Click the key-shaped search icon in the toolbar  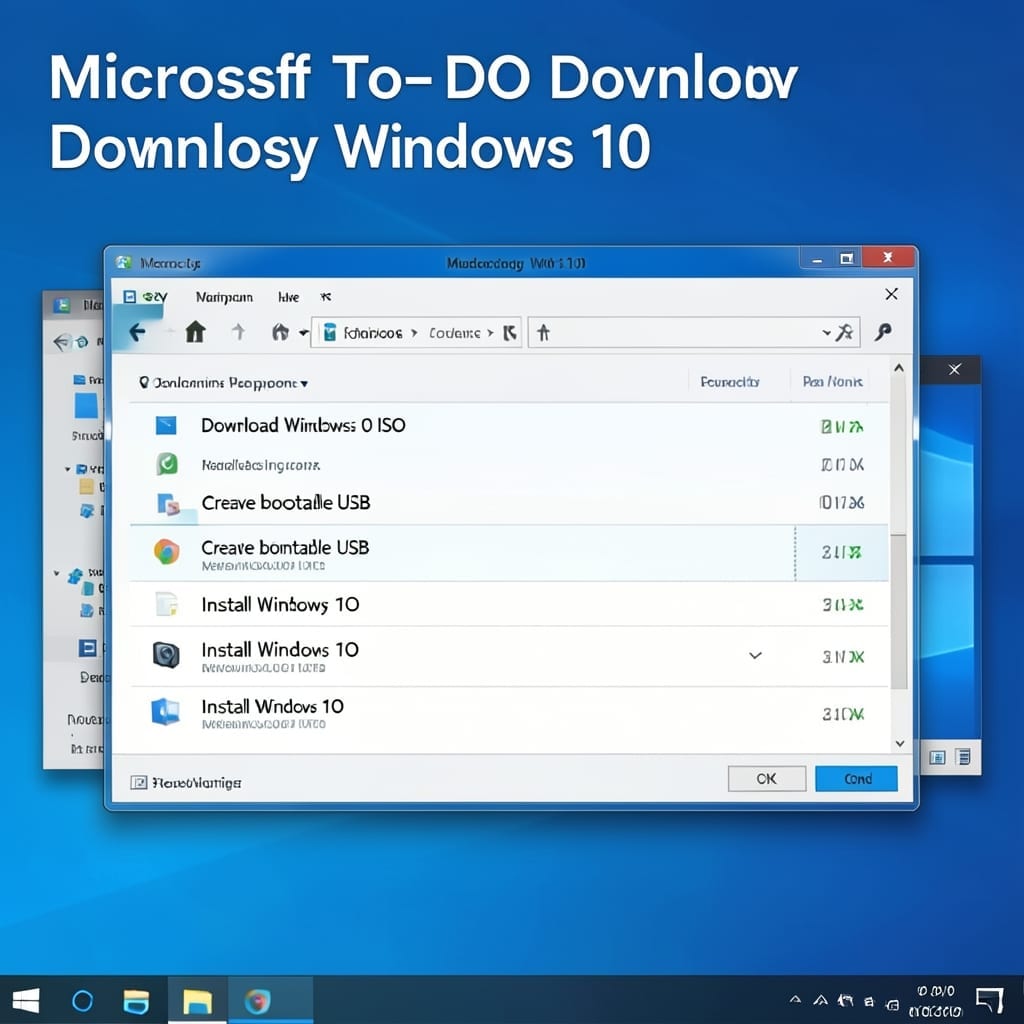pos(884,332)
